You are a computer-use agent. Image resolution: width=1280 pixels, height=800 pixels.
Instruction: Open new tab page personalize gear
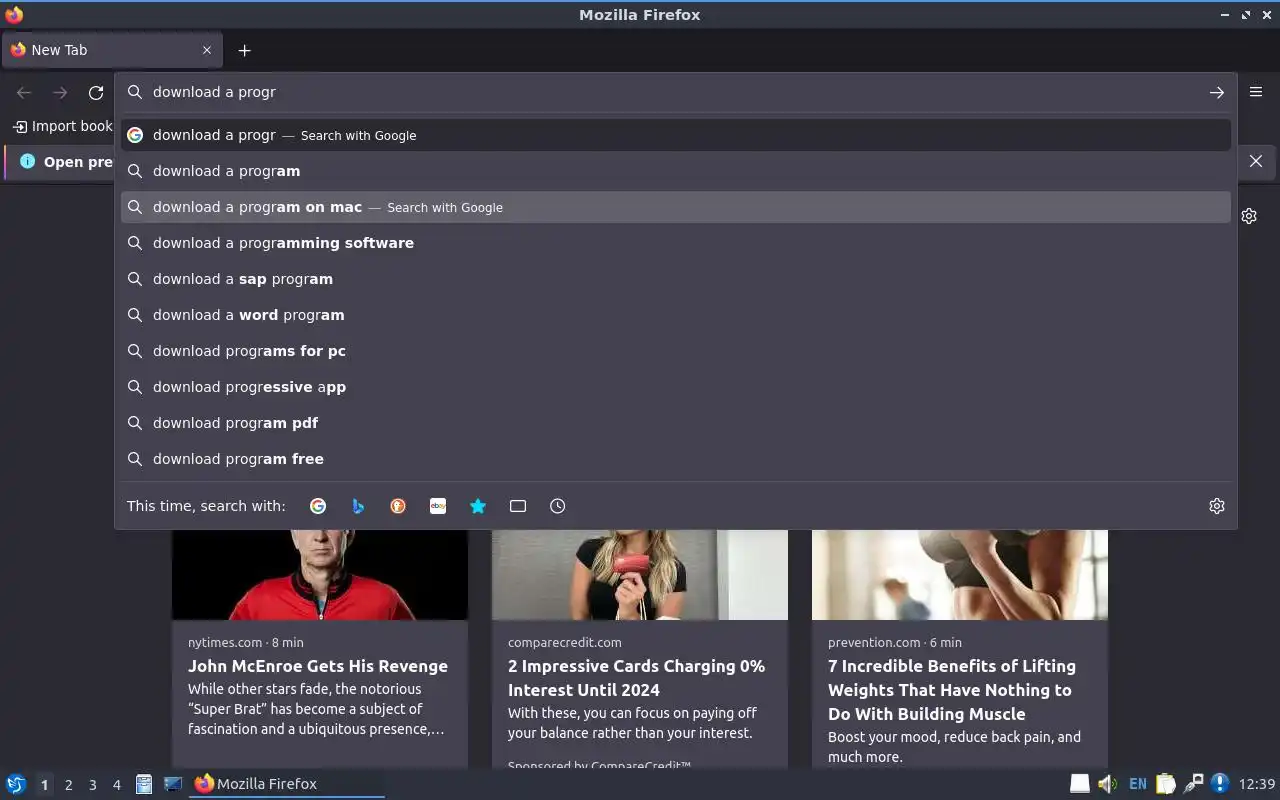[x=1249, y=216]
